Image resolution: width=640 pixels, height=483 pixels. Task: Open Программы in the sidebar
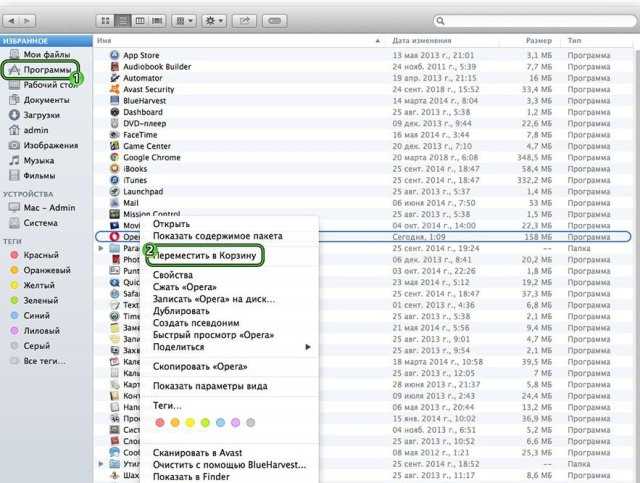45,70
